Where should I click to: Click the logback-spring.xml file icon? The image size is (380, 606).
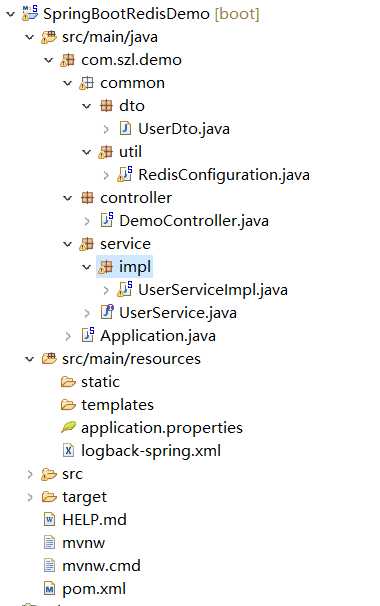(x=68, y=450)
